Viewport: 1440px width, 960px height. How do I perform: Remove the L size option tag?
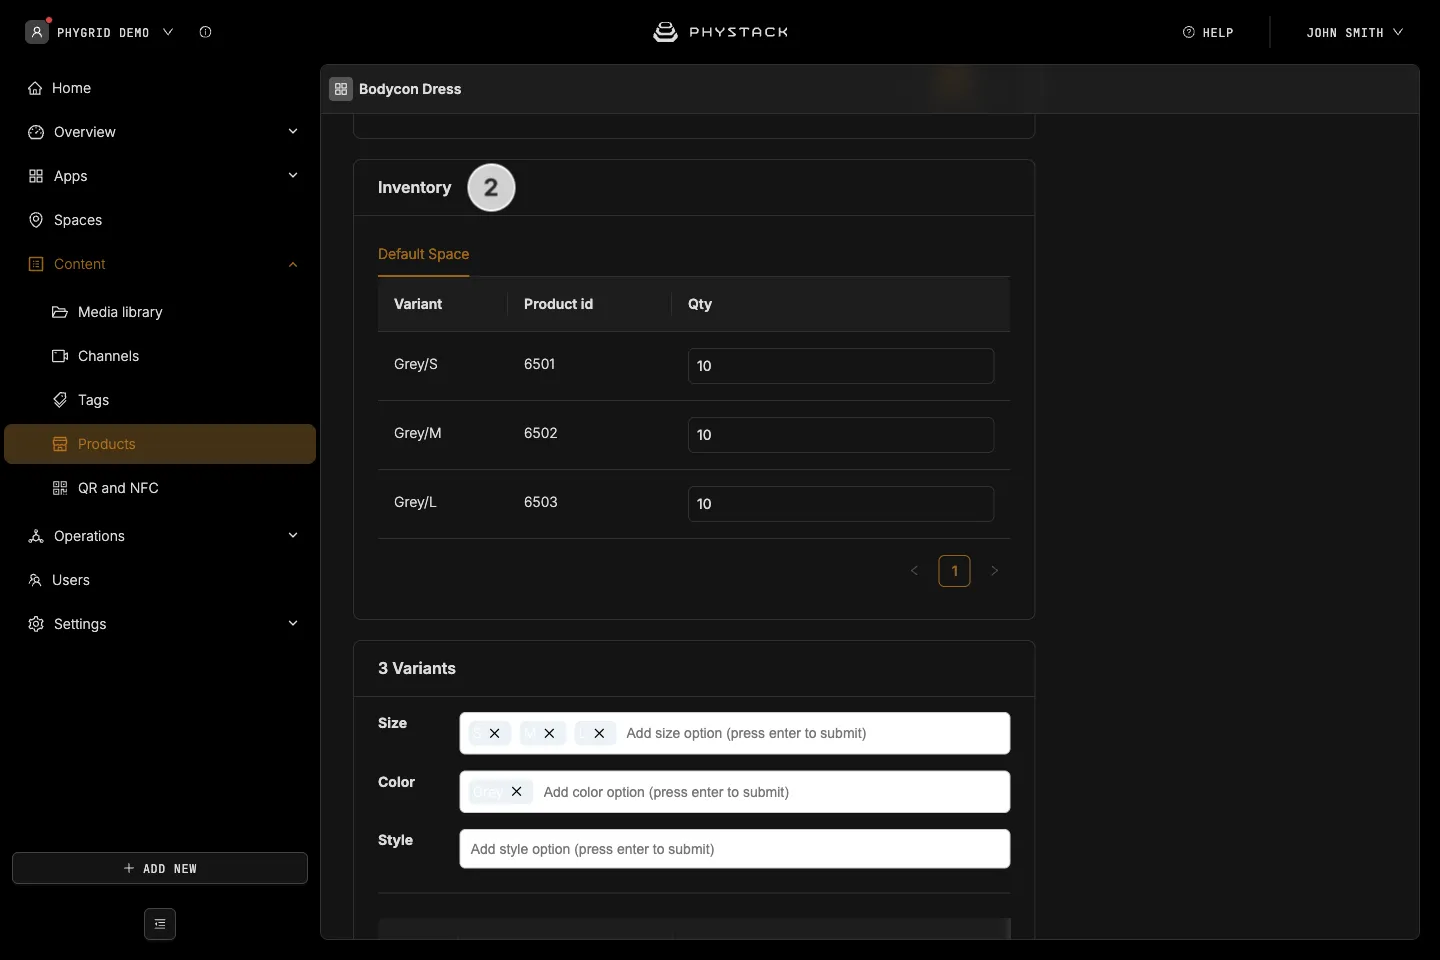point(599,733)
